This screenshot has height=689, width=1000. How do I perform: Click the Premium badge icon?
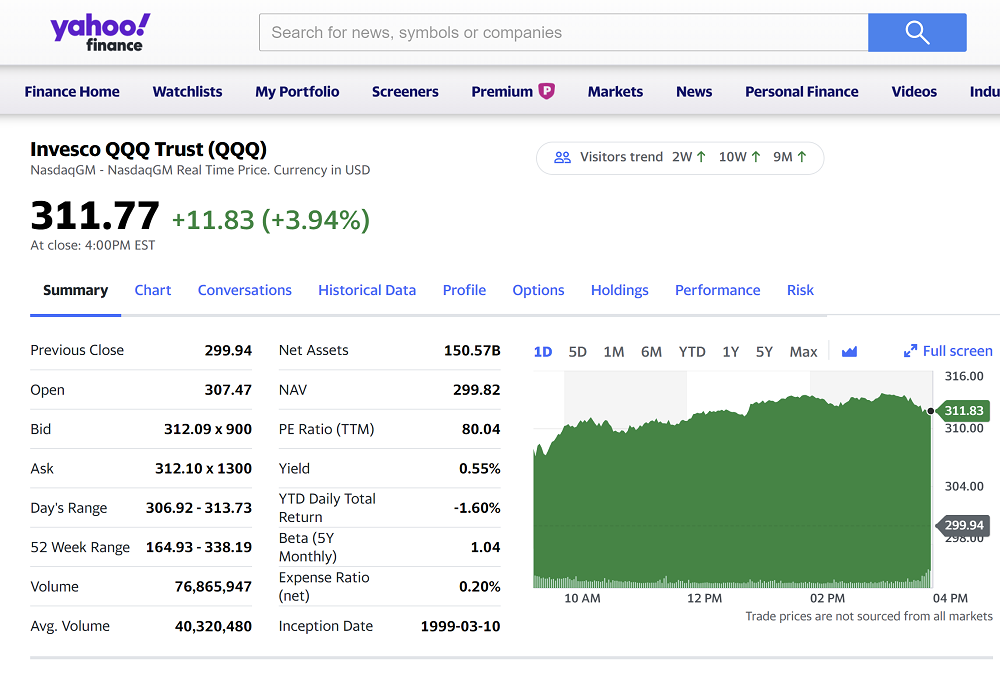[547, 91]
